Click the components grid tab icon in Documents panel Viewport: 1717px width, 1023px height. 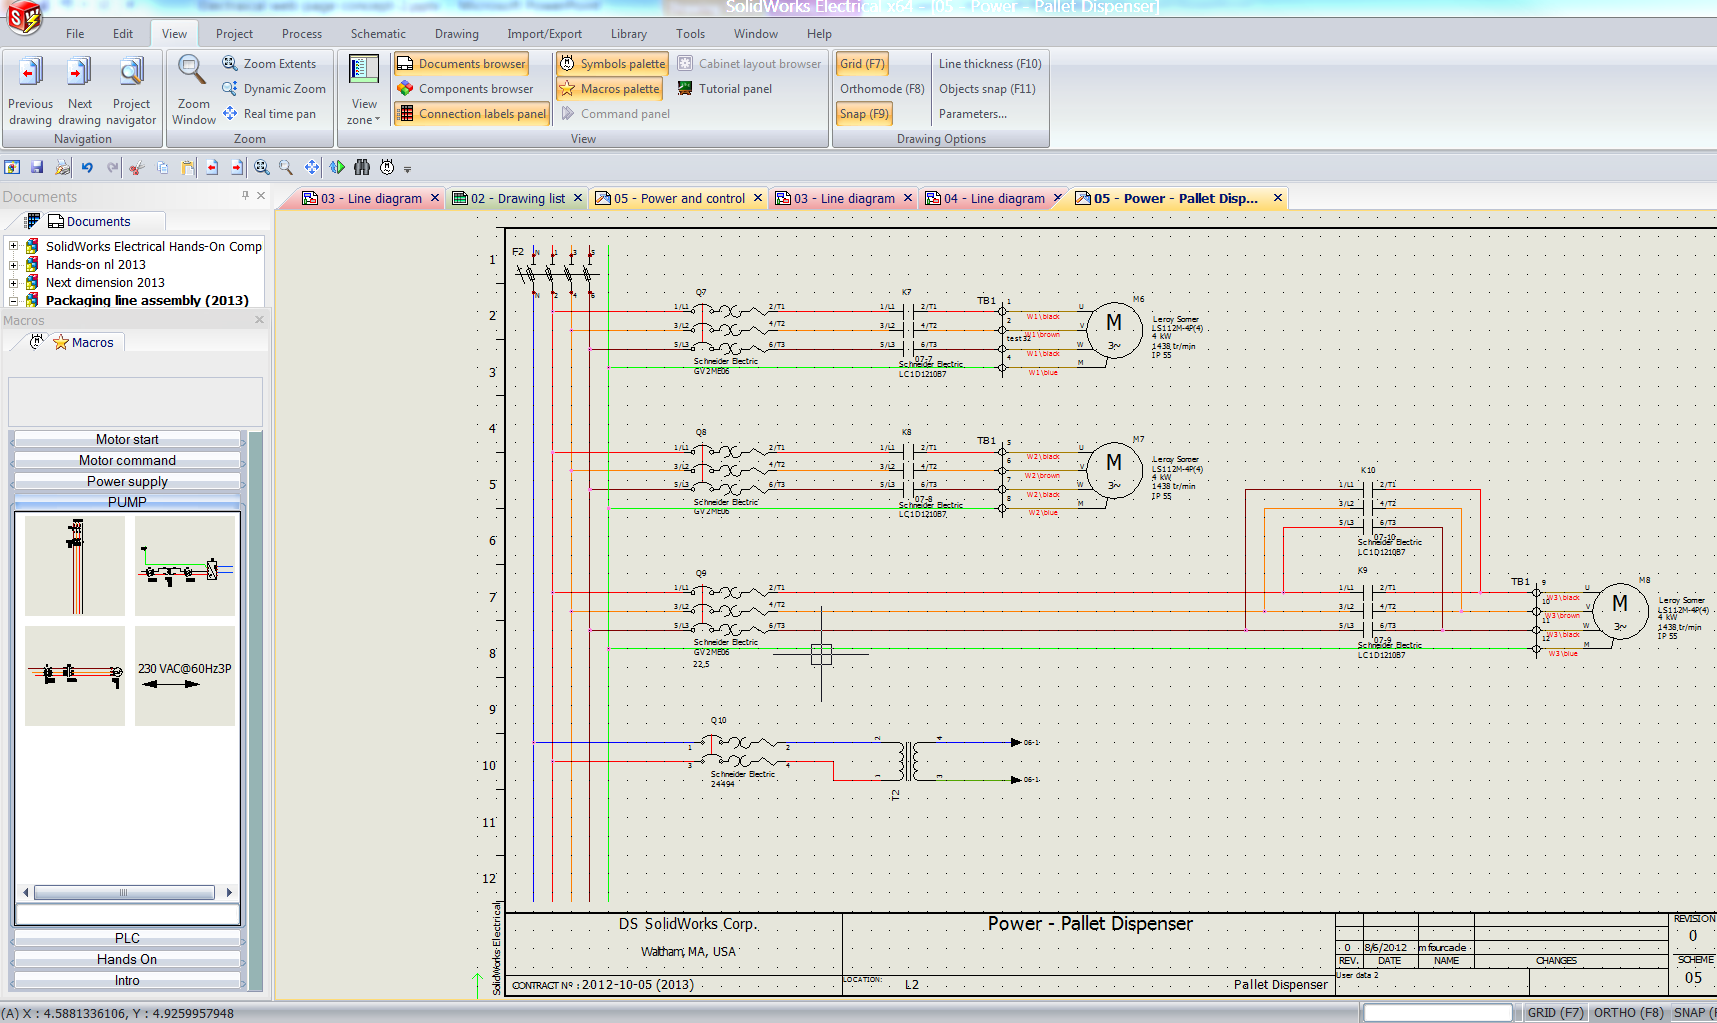tap(32, 221)
